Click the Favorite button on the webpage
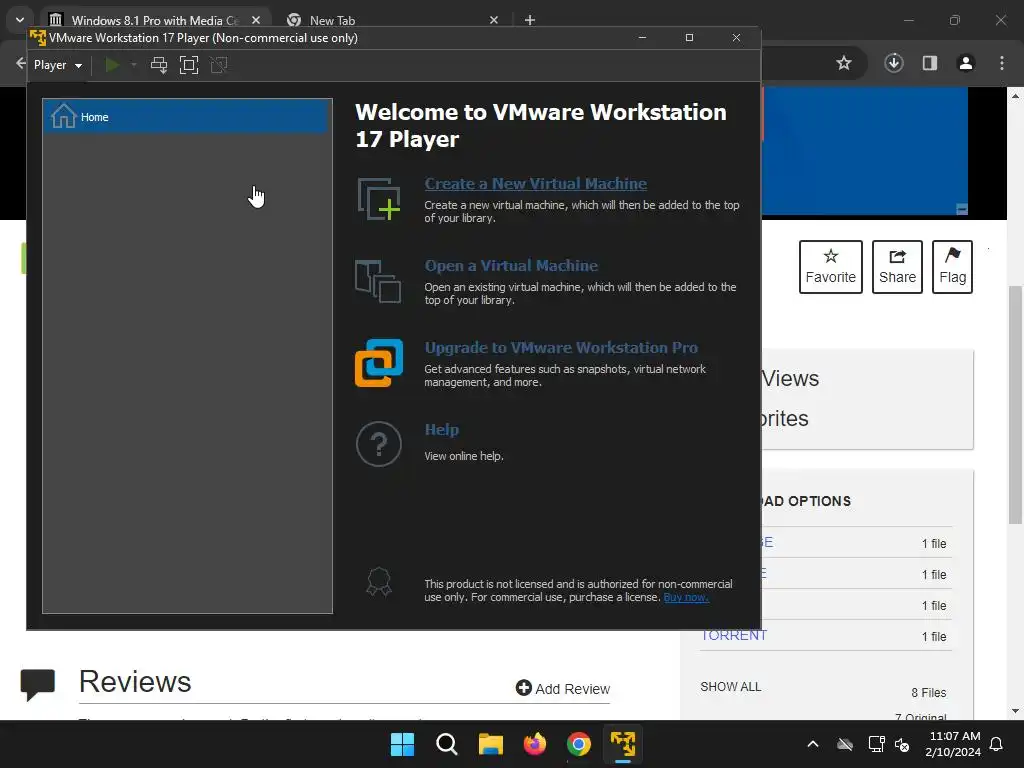Image resolution: width=1024 pixels, height=768 pixels. (831, 266)
